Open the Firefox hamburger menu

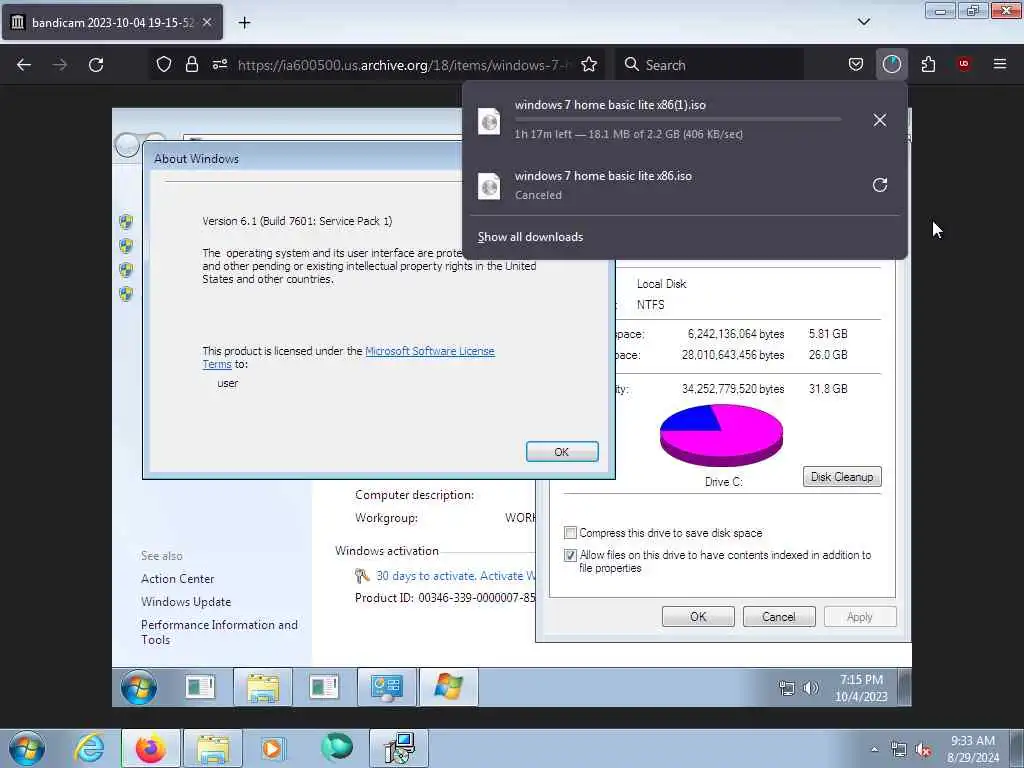1000,64
